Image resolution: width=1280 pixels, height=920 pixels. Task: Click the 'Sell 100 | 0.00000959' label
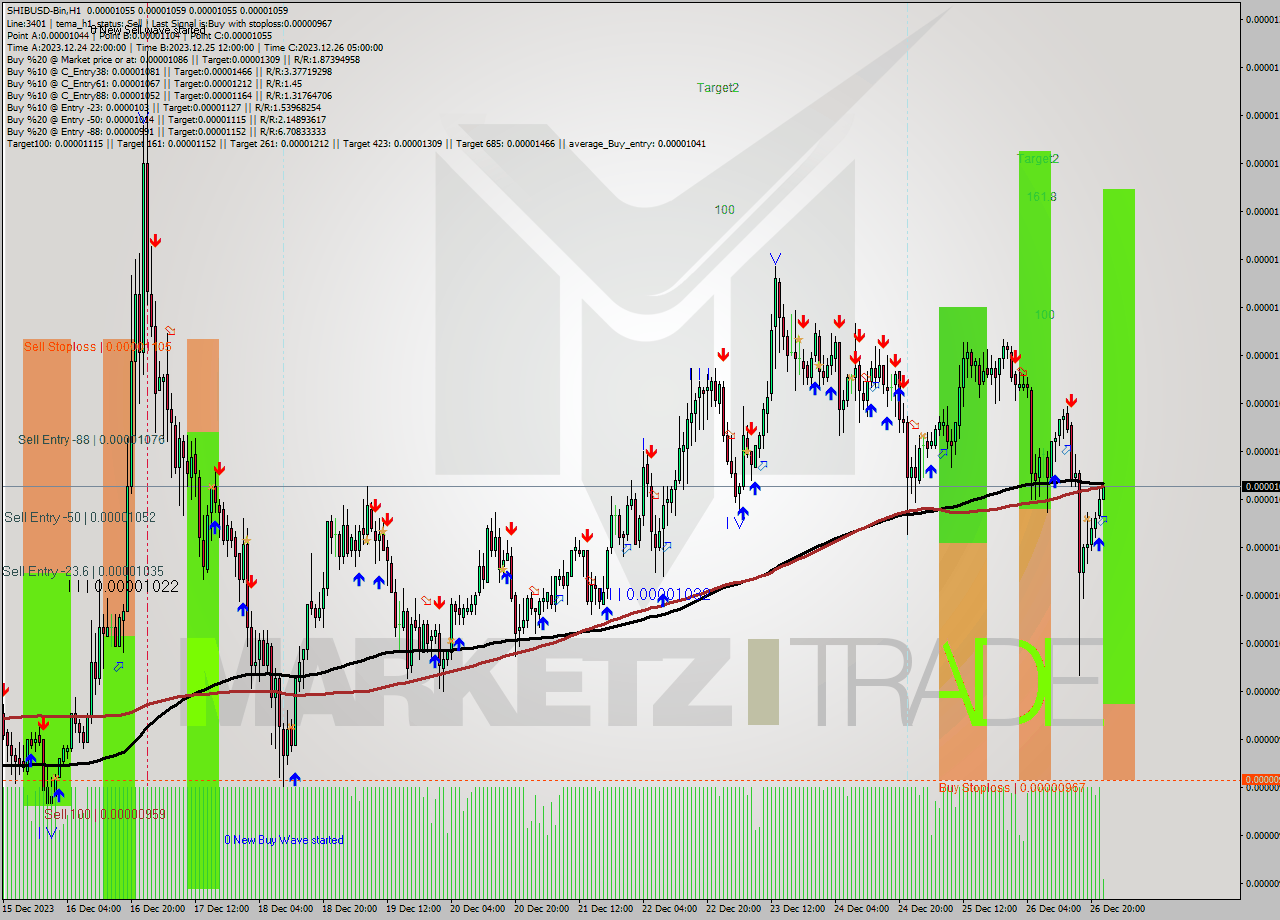click(x=105, y=814)
